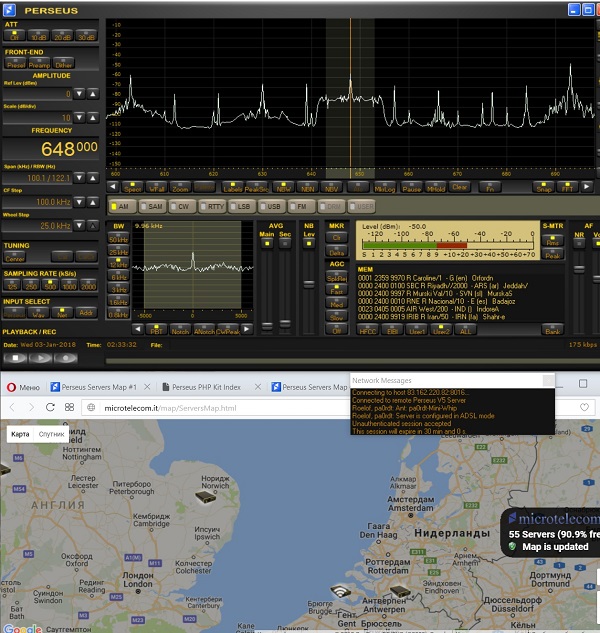Decrease CF Step with down arrow
Image resolution: width=600 pixels, height=633 pixels.
pos(80,202)
